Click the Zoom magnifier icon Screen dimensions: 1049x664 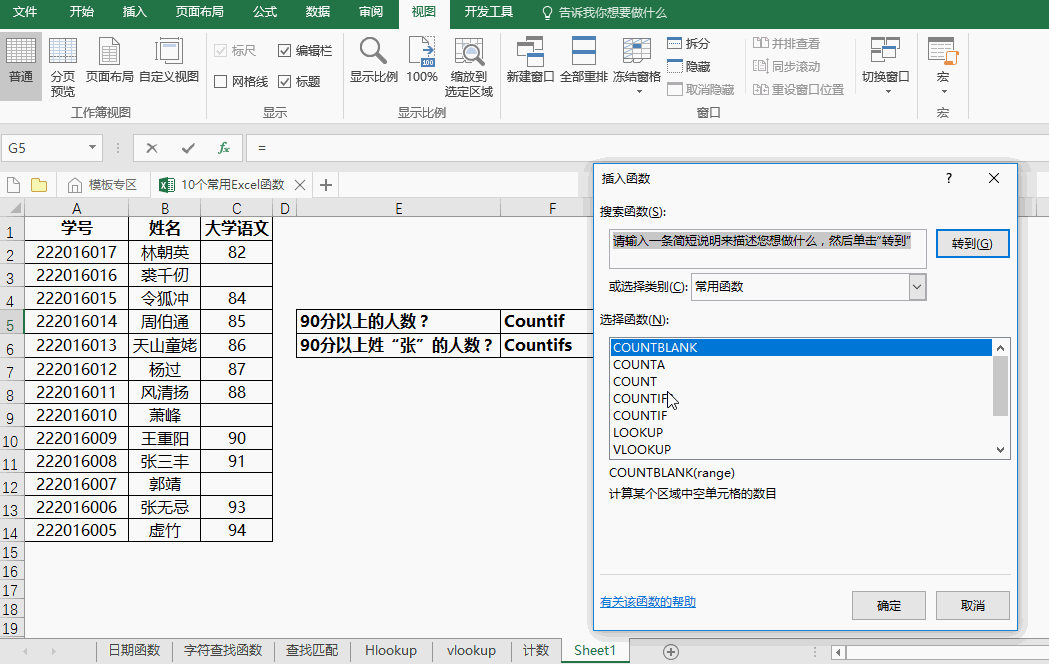pyautogui.click(x=373, y=52)
